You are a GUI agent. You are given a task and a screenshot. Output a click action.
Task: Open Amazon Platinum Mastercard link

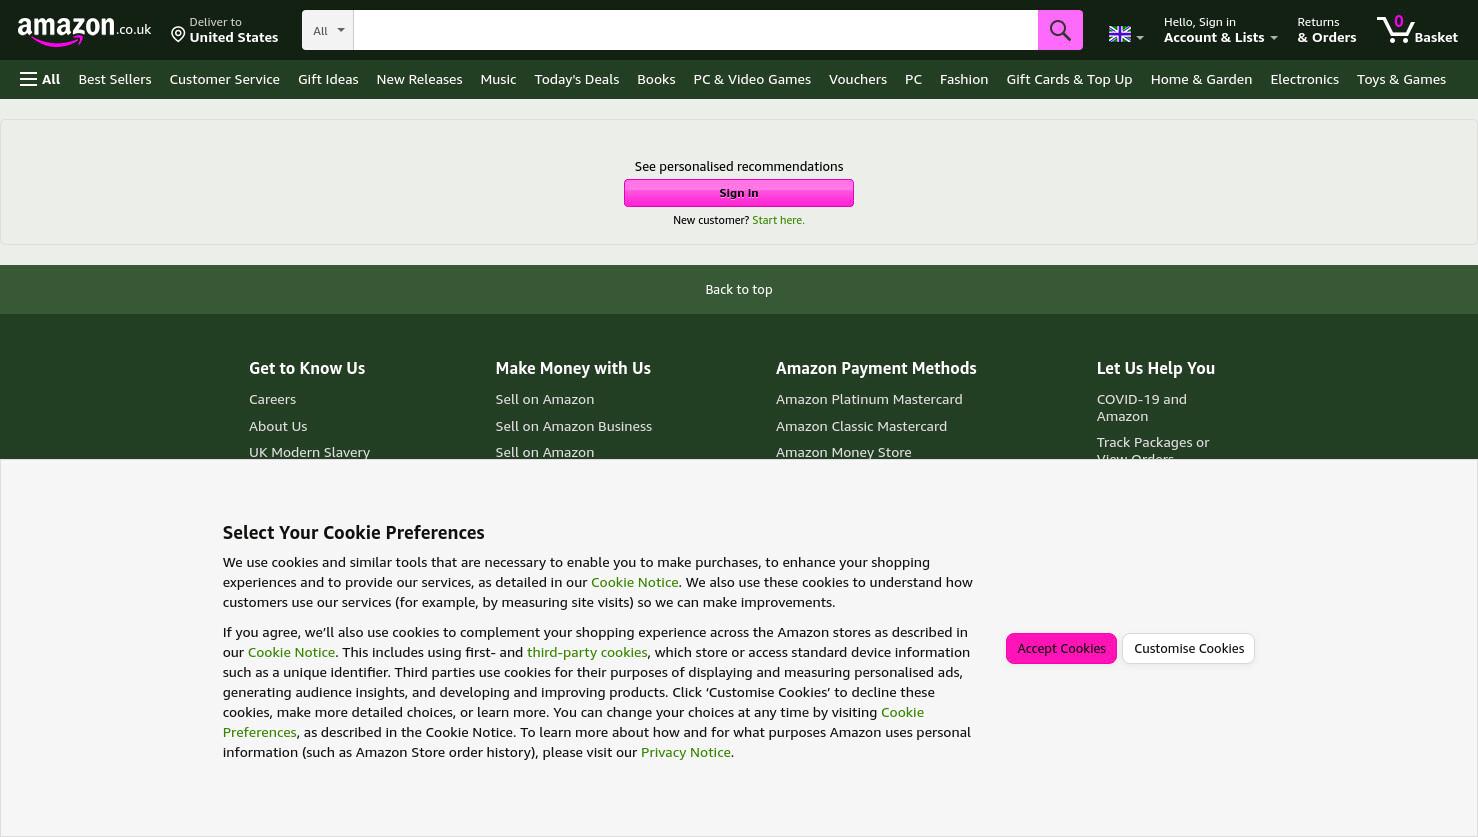[x=869, y=399]
